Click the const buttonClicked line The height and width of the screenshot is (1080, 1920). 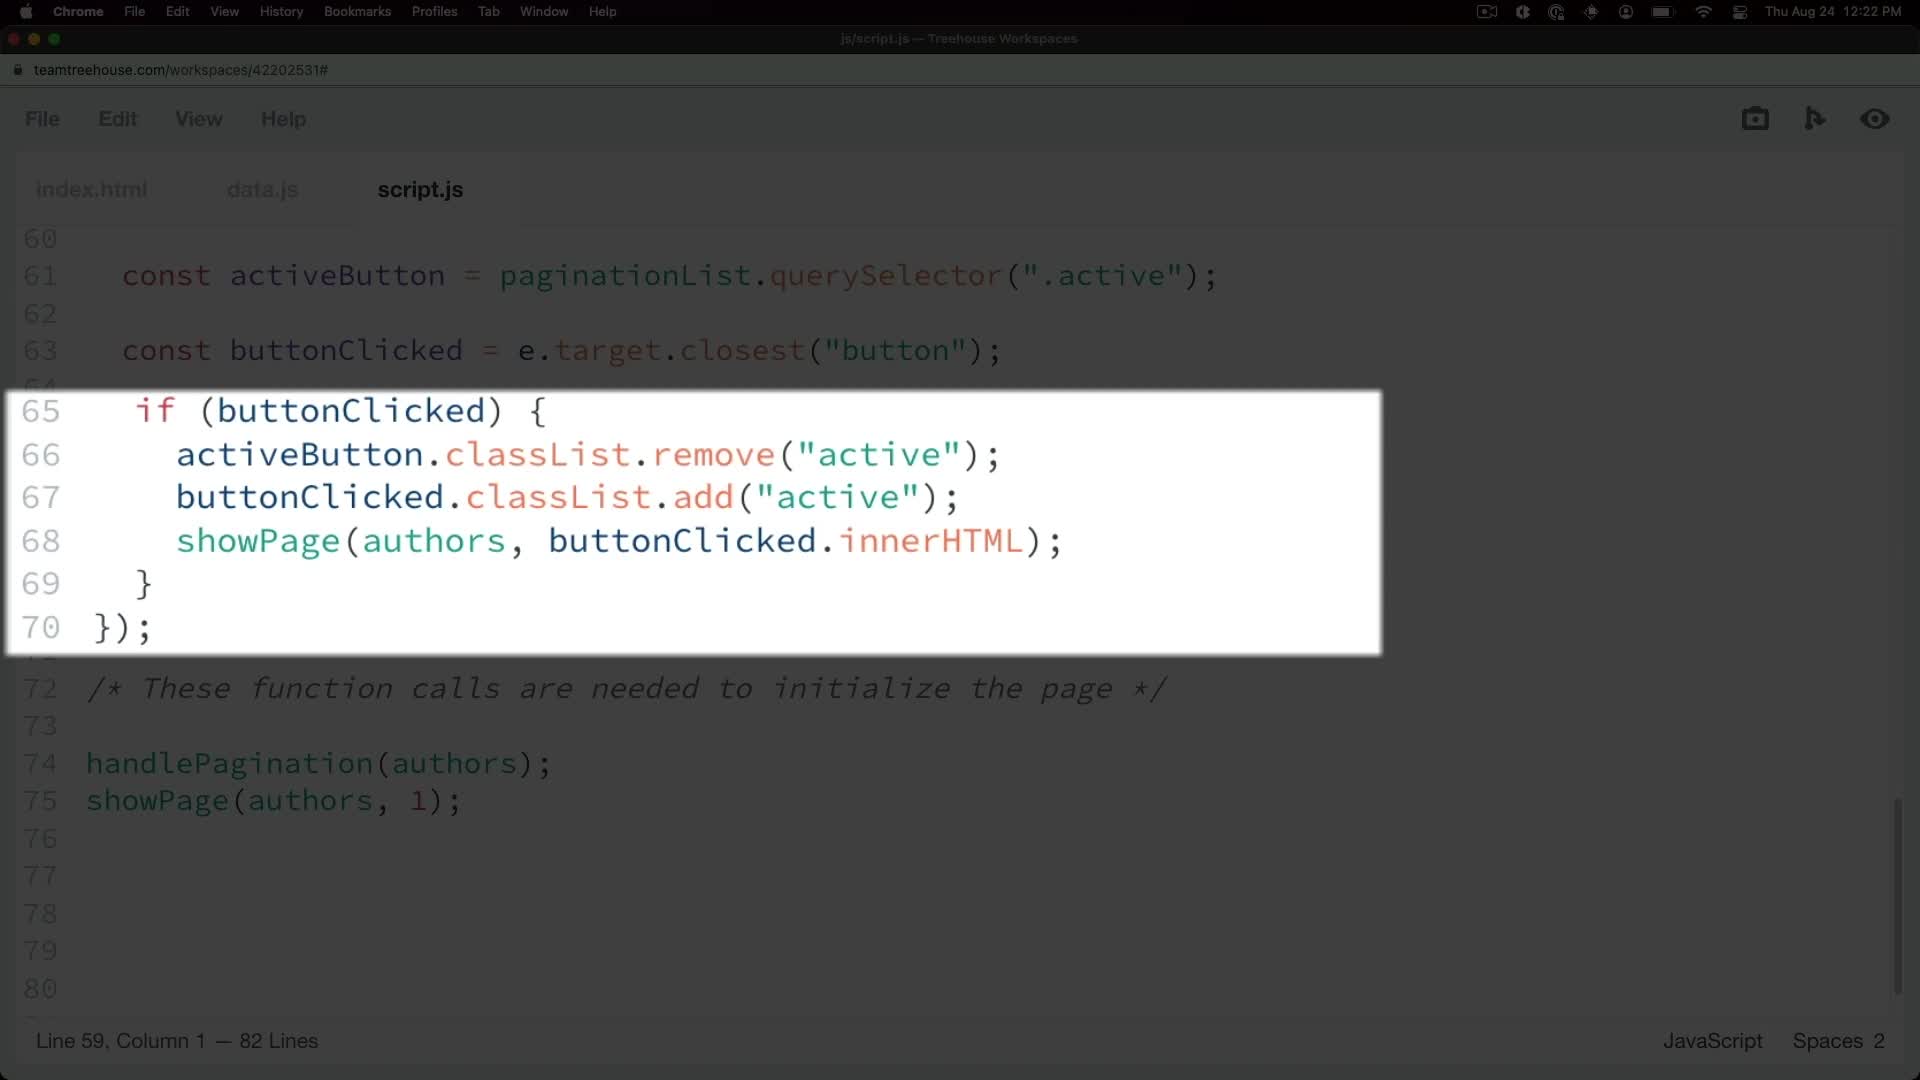point(561,351)
